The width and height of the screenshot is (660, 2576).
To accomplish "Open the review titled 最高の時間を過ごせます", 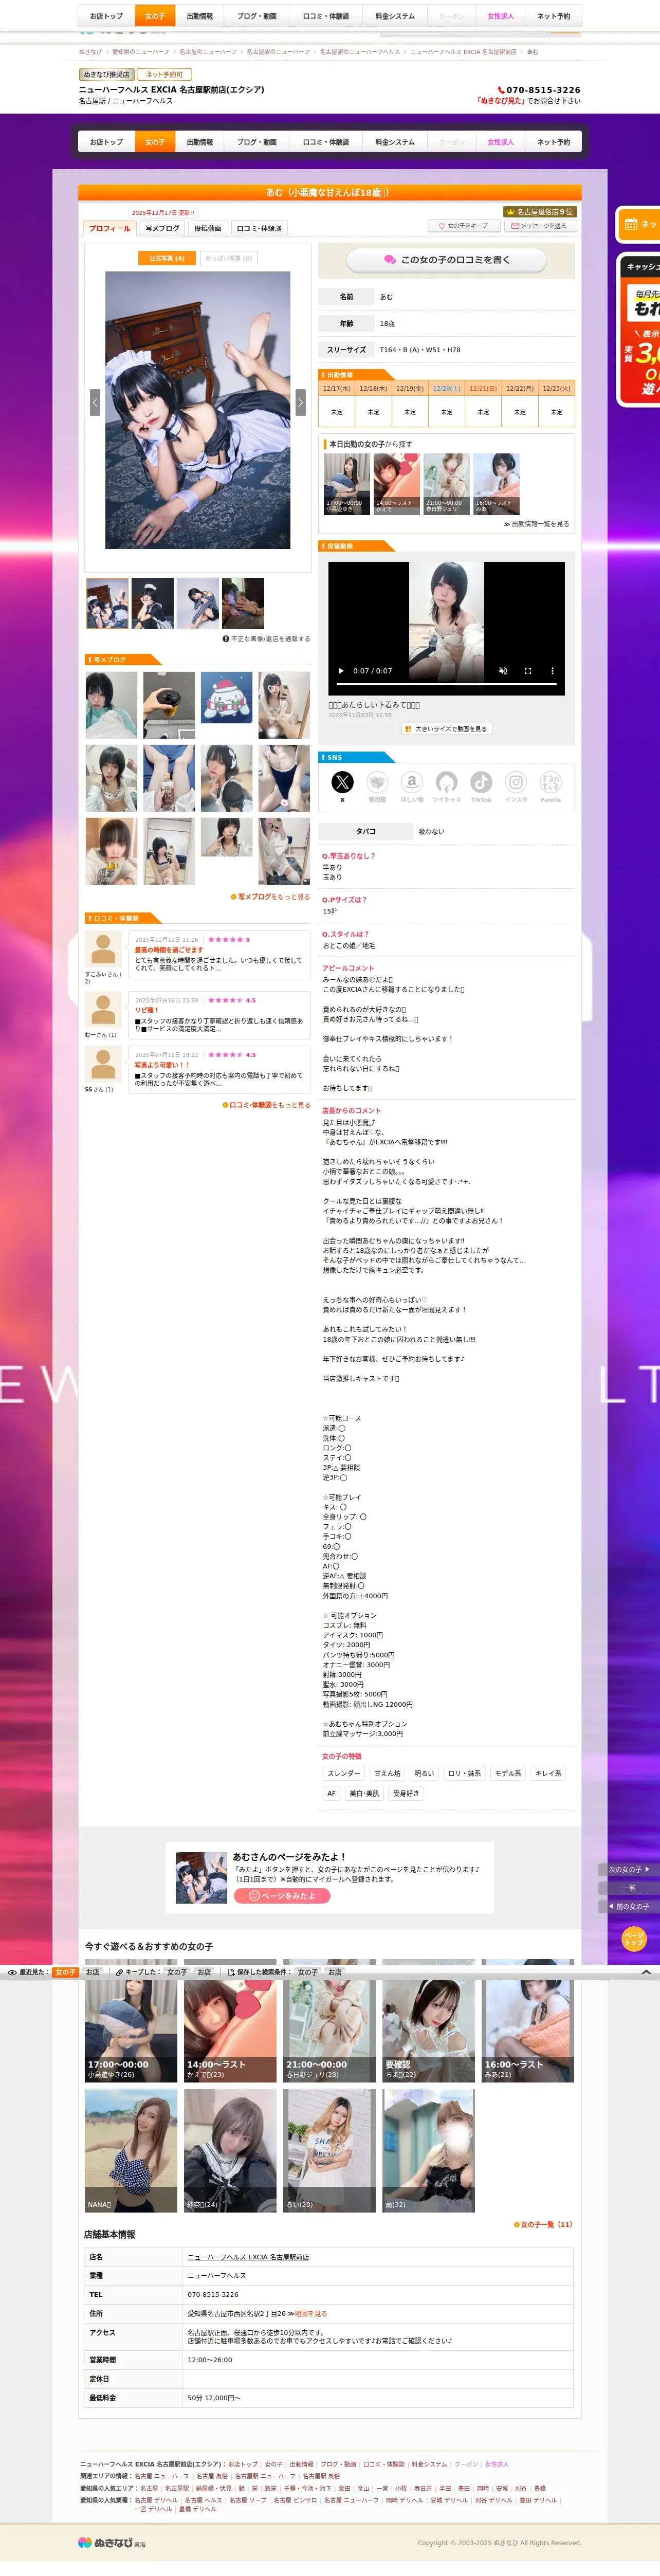I will click(169, 950).
